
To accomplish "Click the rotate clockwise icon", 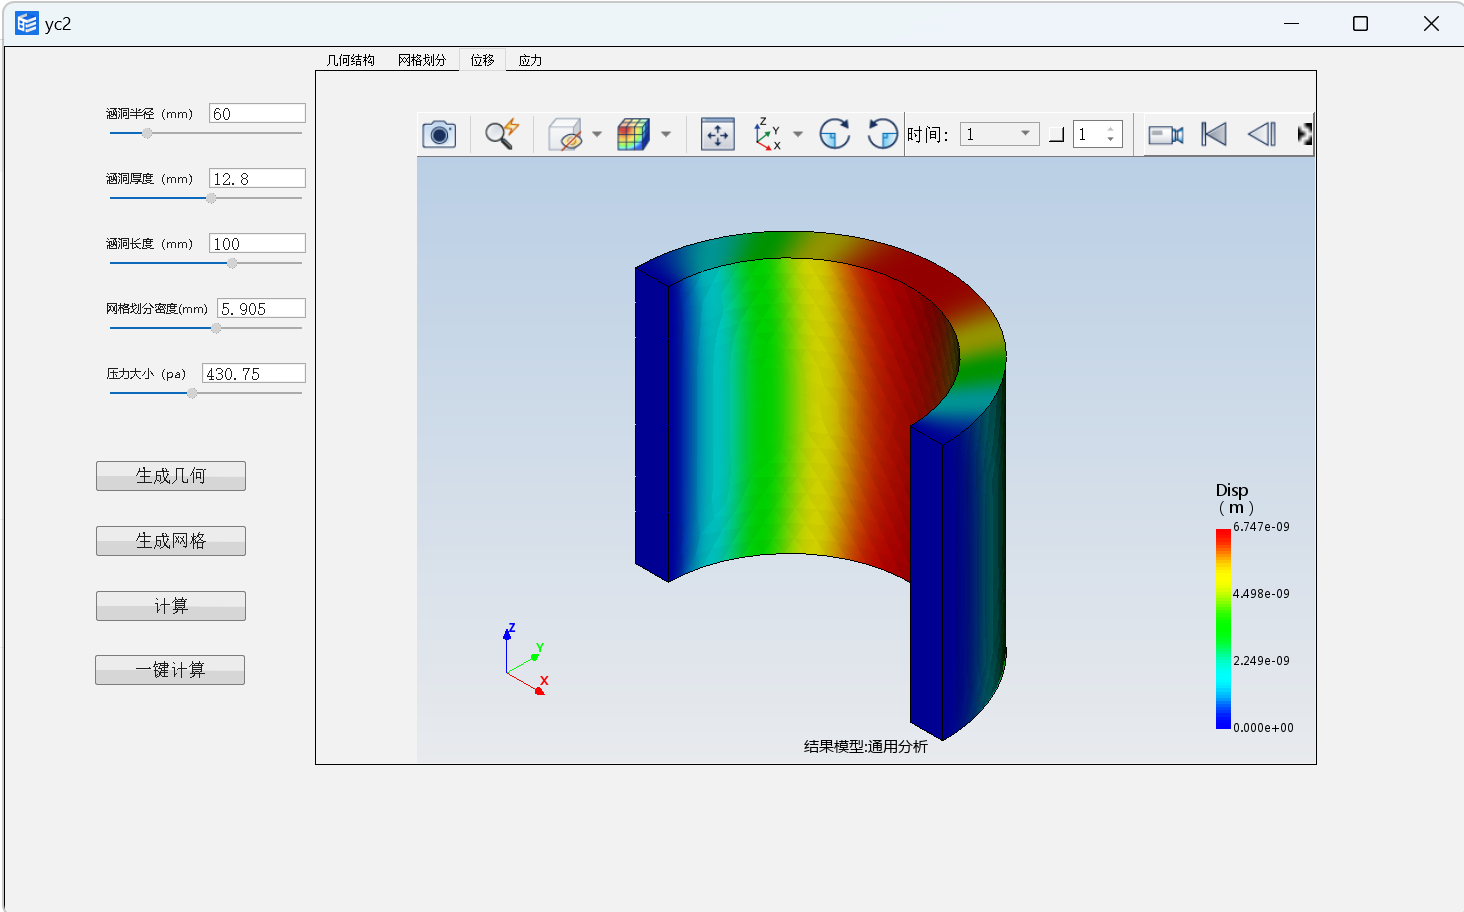I will [x=834, y=134].
